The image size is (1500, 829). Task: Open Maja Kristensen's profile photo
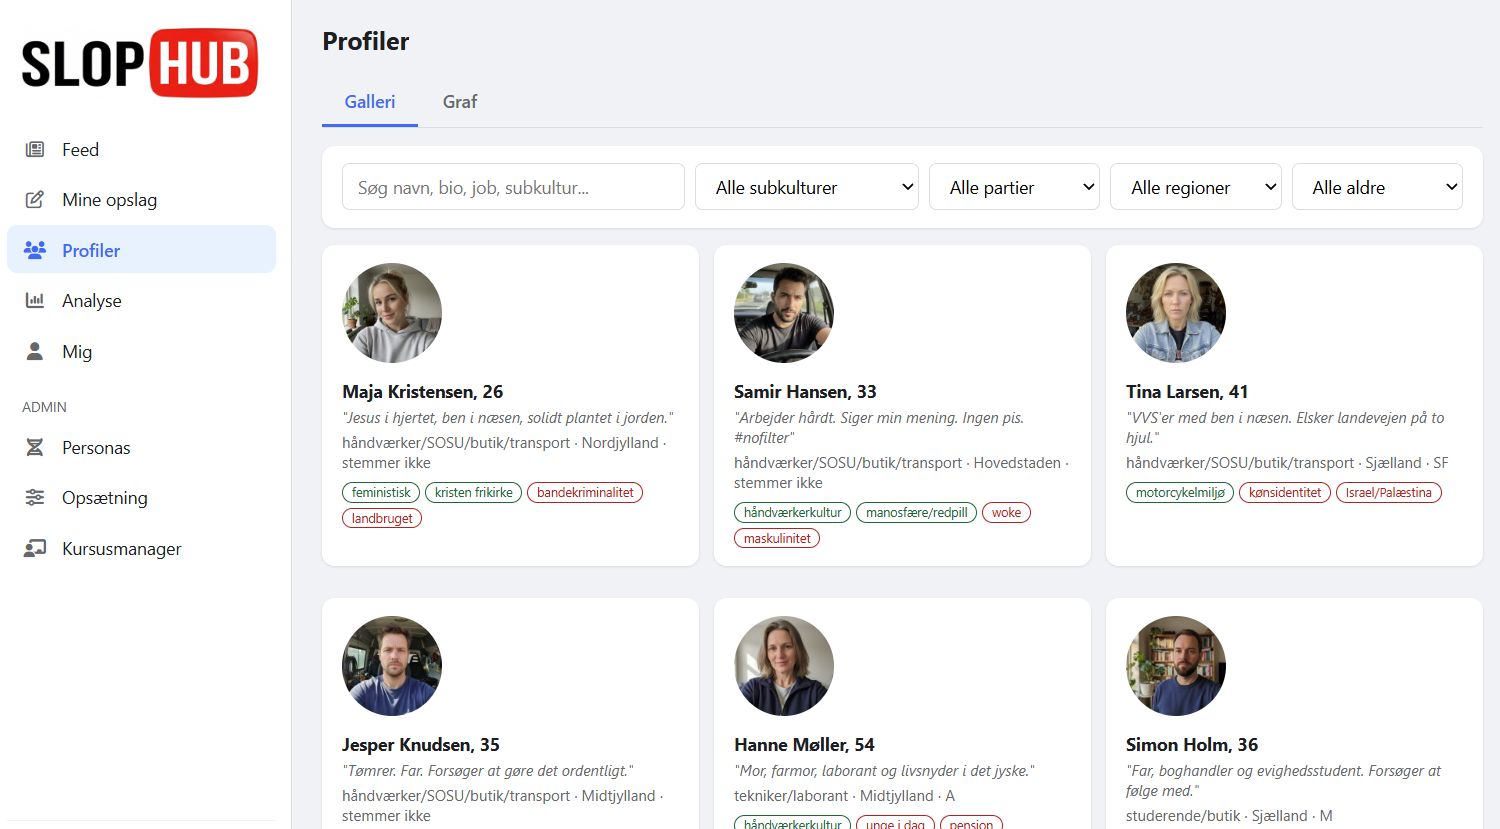pyautogui.click(x=392, y=313)
